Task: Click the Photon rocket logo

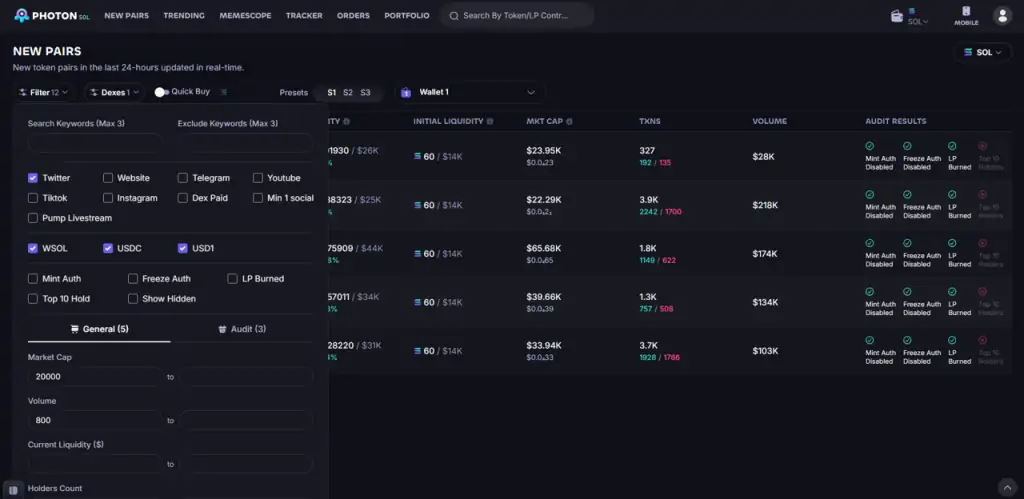Action: 21,16
